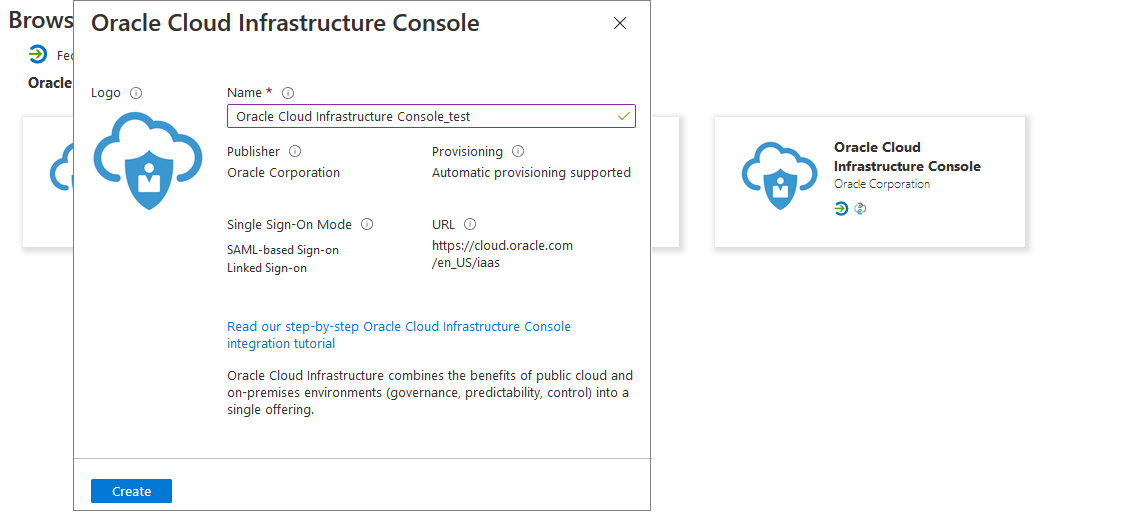The height and width of the screenshot is (512, 1123).
Task: Click the Provisioning info icon
Action: point(519,152)
